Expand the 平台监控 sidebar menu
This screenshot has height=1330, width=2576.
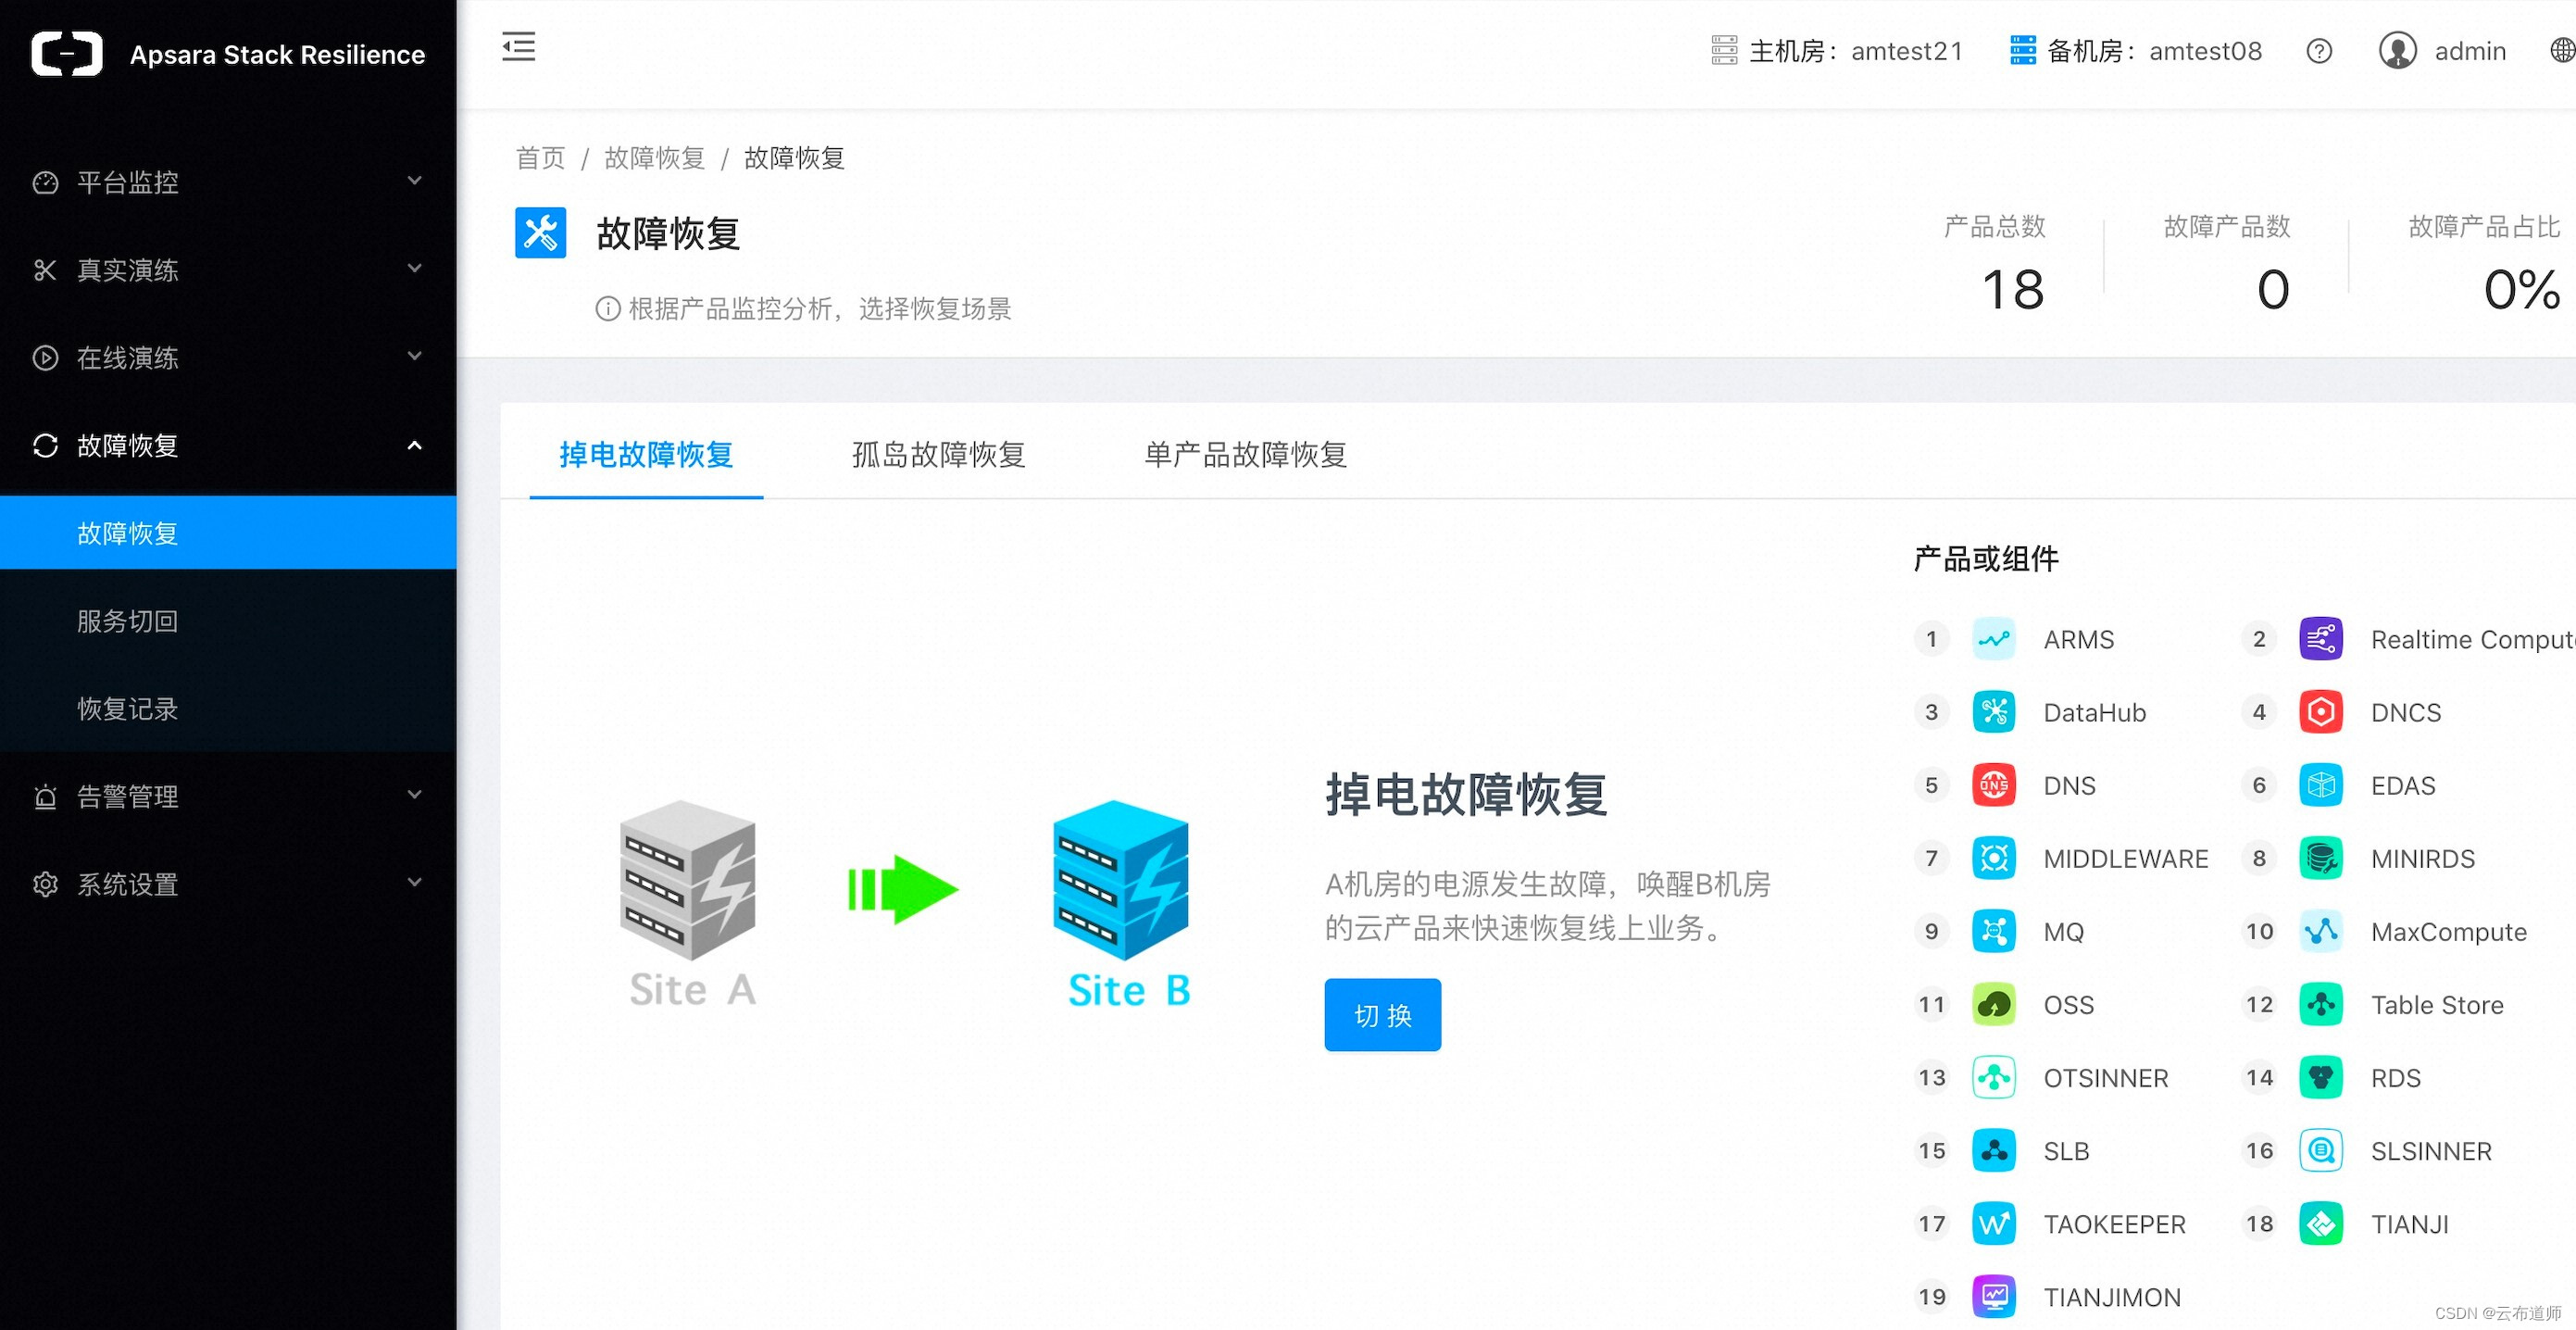tap(228, 182)
